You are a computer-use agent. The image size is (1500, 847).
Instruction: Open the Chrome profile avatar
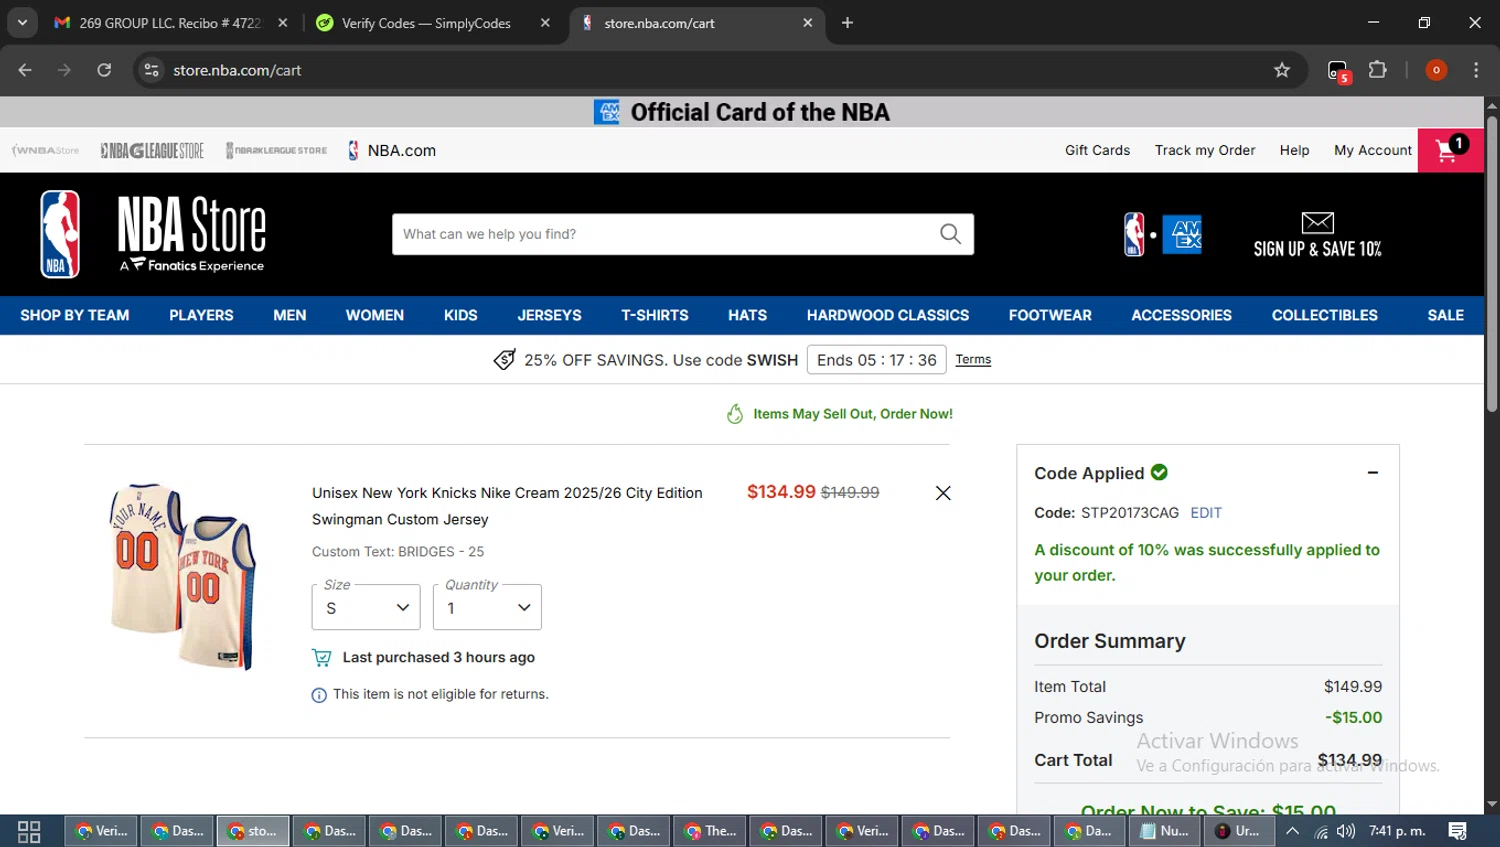click(x=1436, y=70)
